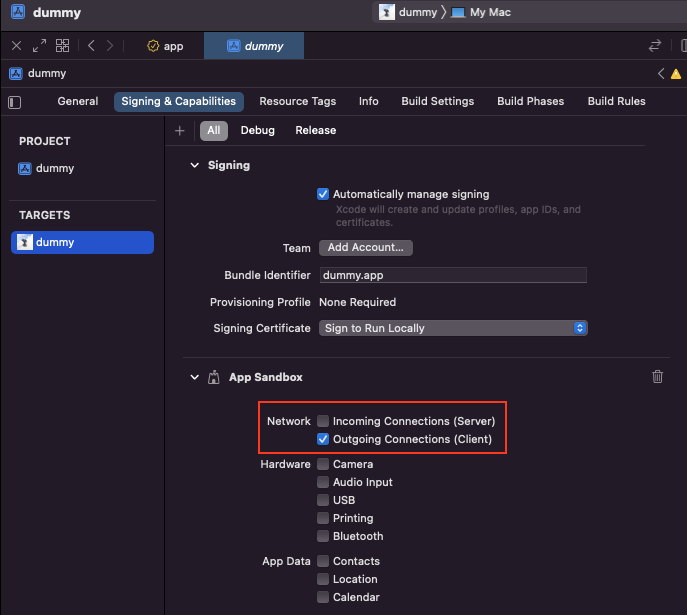
Task: Go forward with the right chevron
Action: coord(110,46)
